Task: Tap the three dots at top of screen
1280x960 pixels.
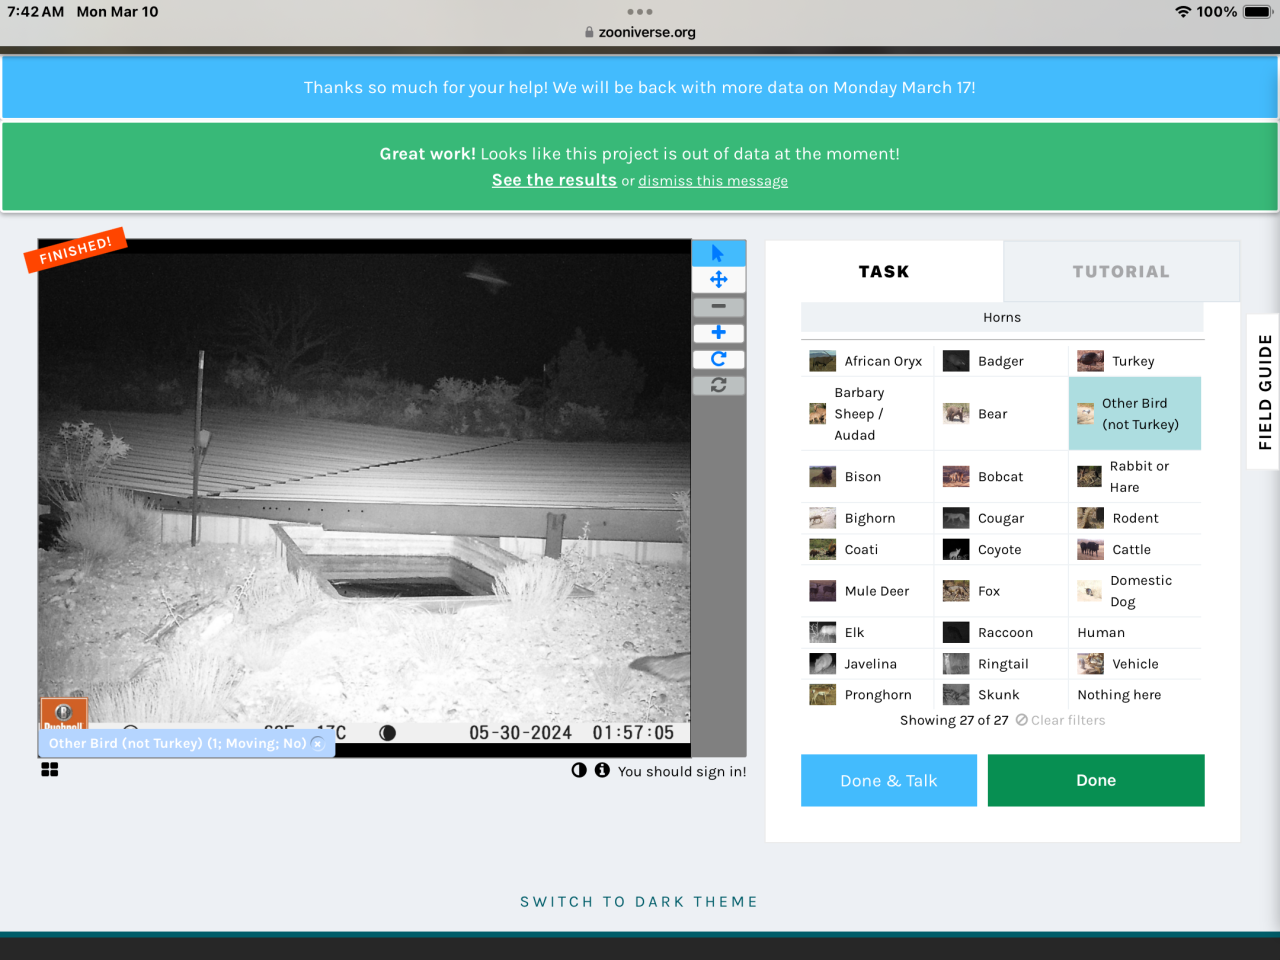Action: click(640, 12)
